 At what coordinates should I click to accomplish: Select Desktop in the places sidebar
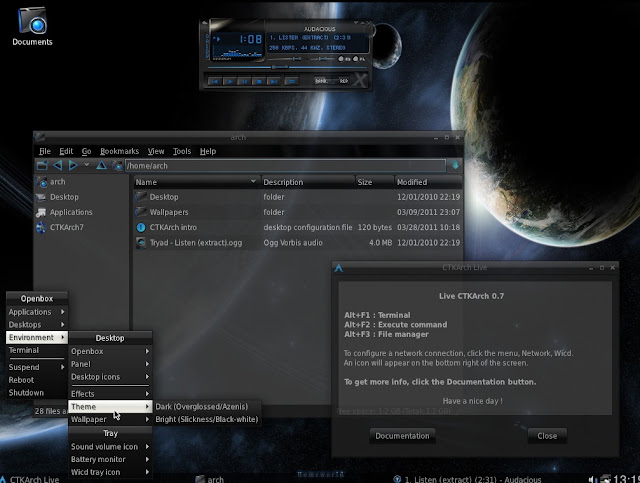coord(81,197)
